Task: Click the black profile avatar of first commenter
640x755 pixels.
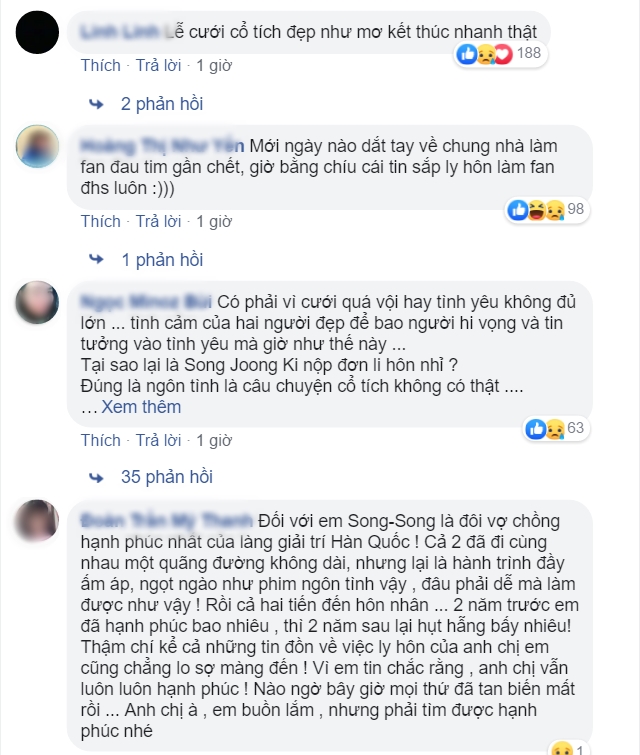Action: tap(37, 32)
